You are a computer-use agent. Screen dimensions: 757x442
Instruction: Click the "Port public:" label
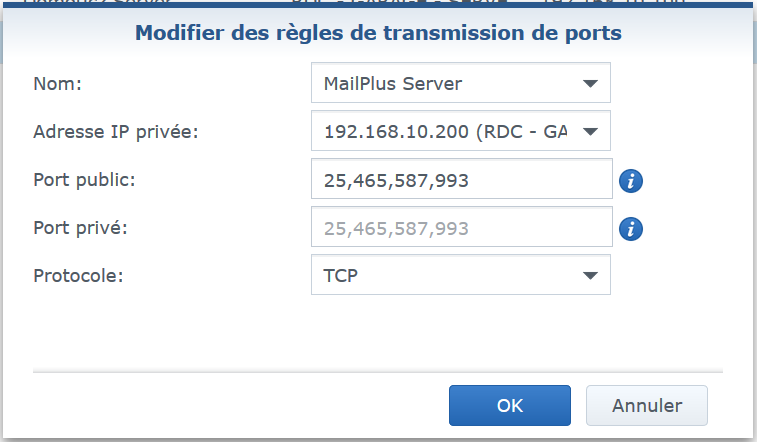tap(84, 180)
